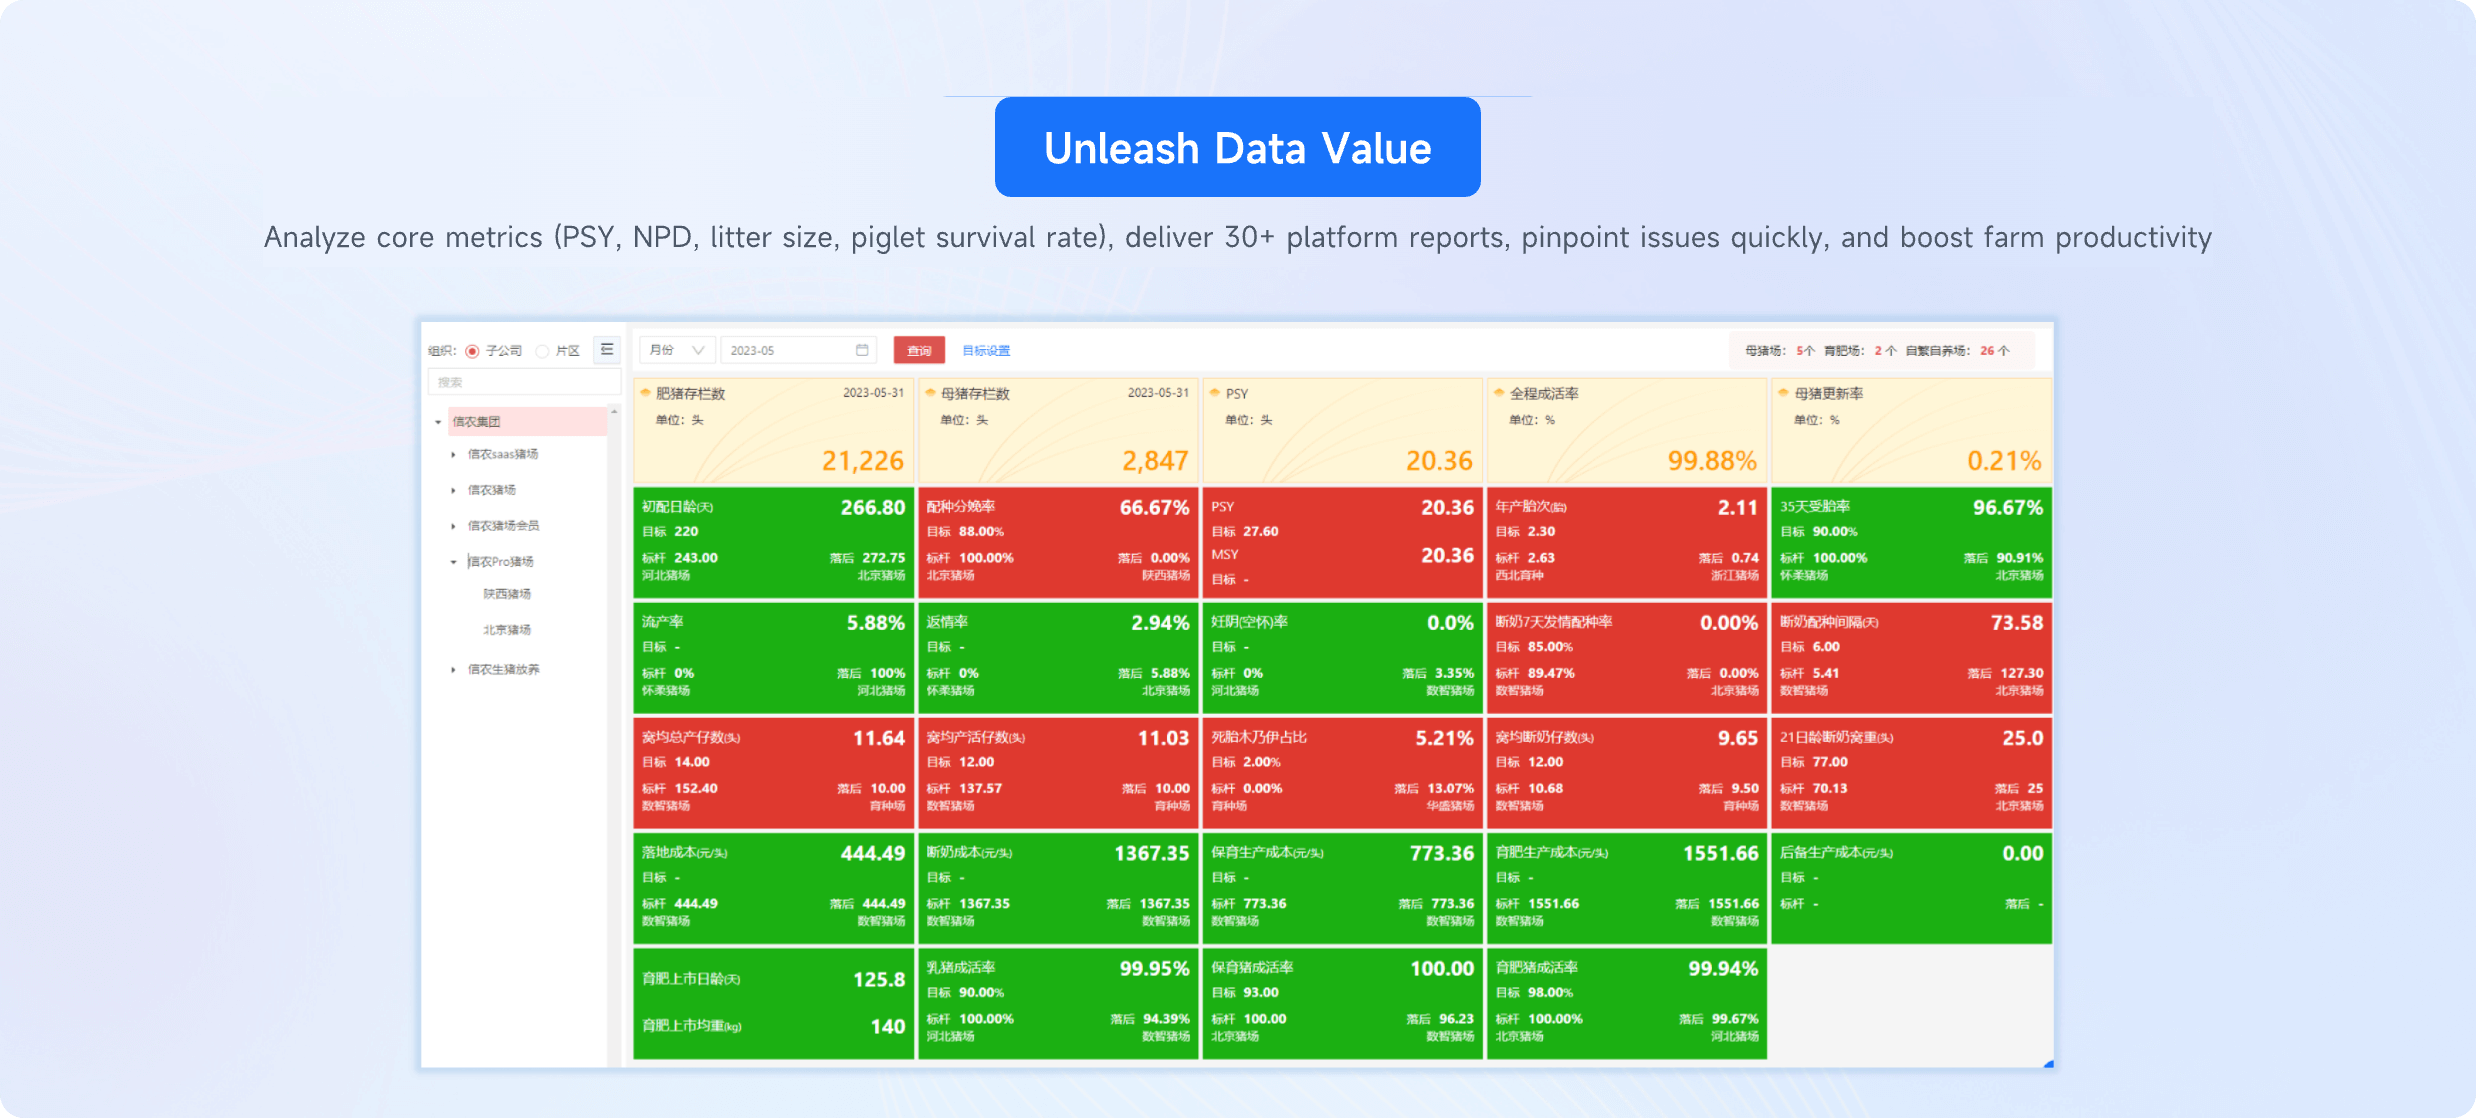Image resolution: width=2476 pixels, height=1118 pixels.
Task: Click orange icon beside 母猪更新率 card
Action: pyautogui.click(x=1783, y=393)
